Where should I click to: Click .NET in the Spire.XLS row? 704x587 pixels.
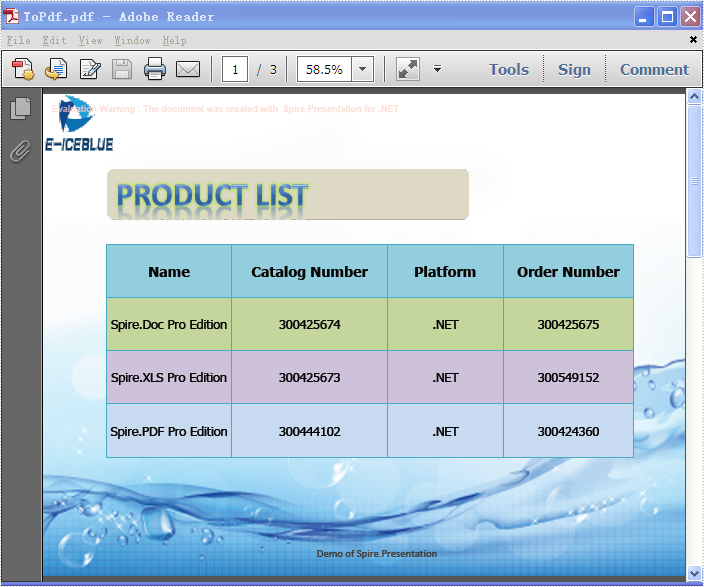445,377
